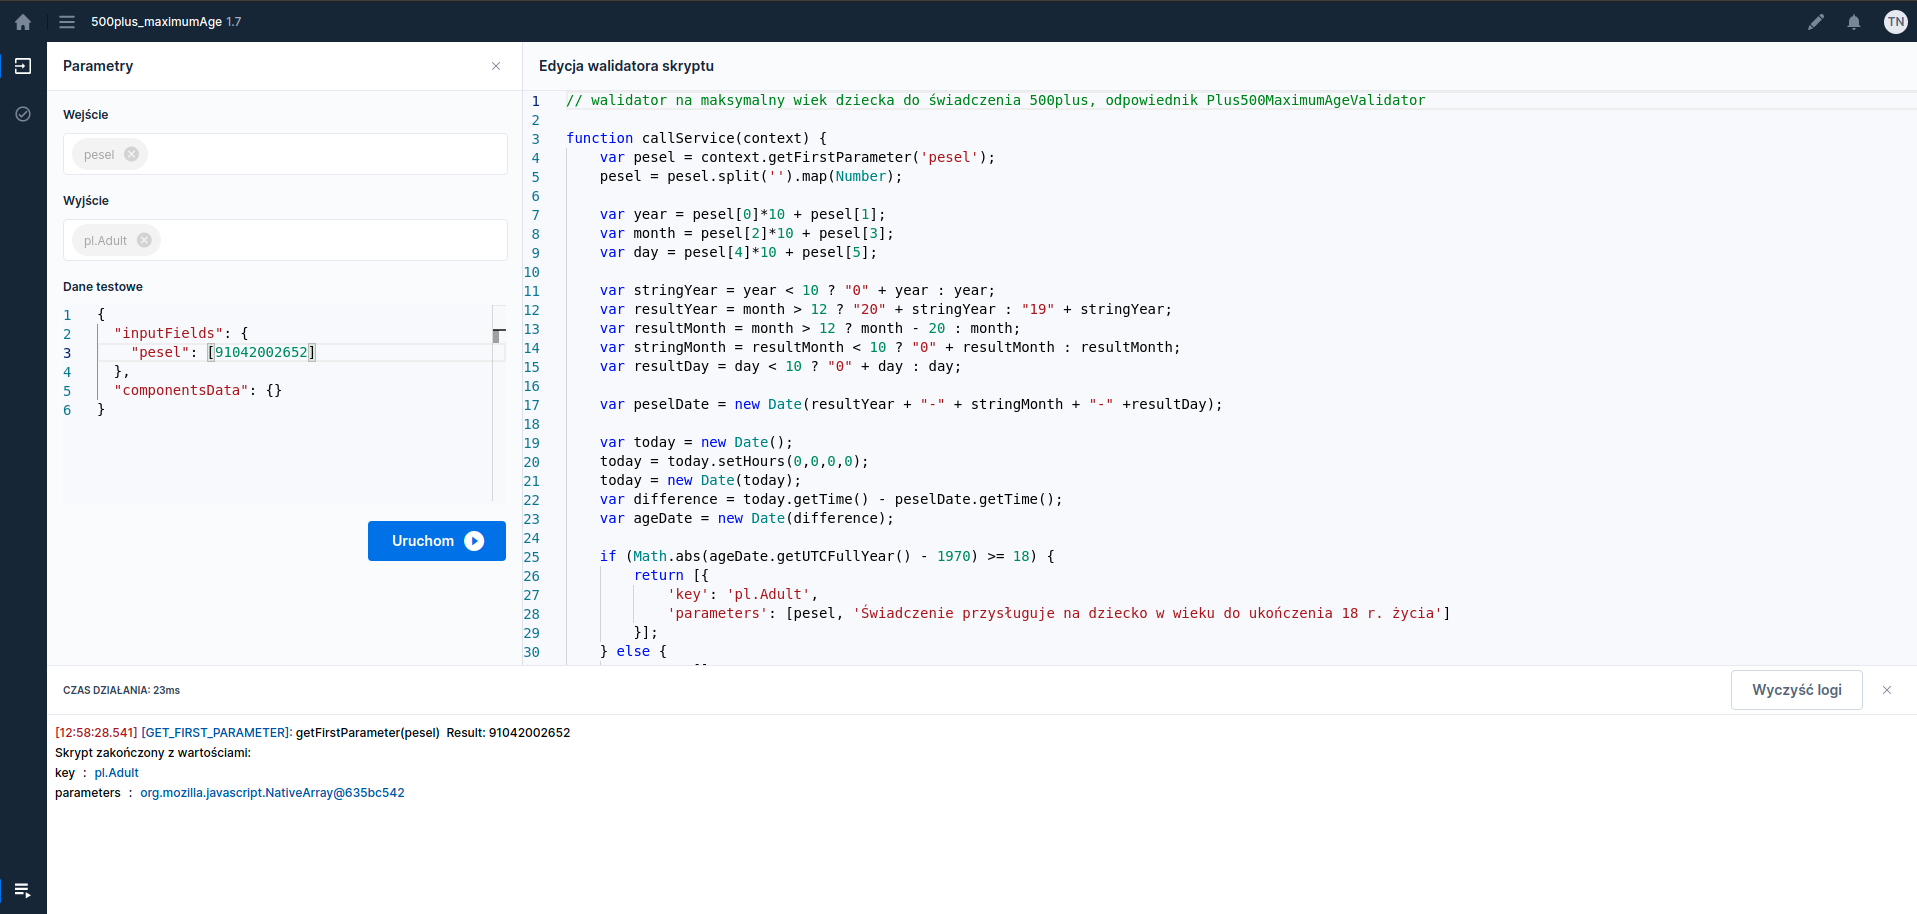1917x914 pixels.
Task: Remove the pesel input chip
Action: tap(132, 155)
